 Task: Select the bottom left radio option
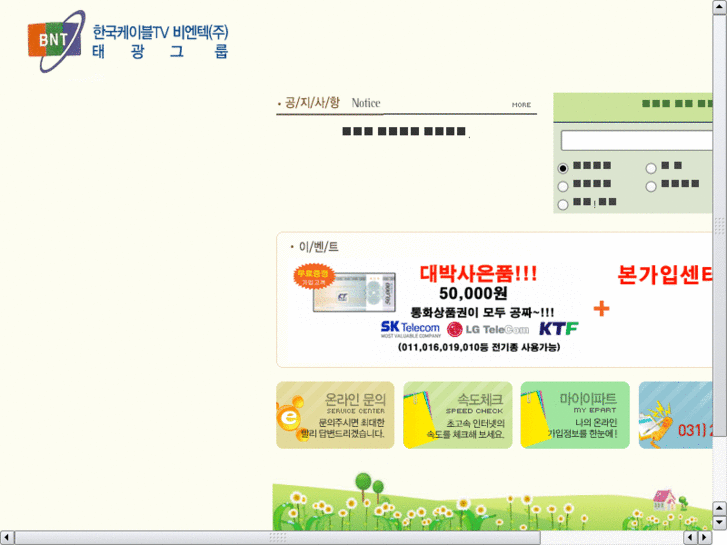pyautogui.click(x=563, y=205)
